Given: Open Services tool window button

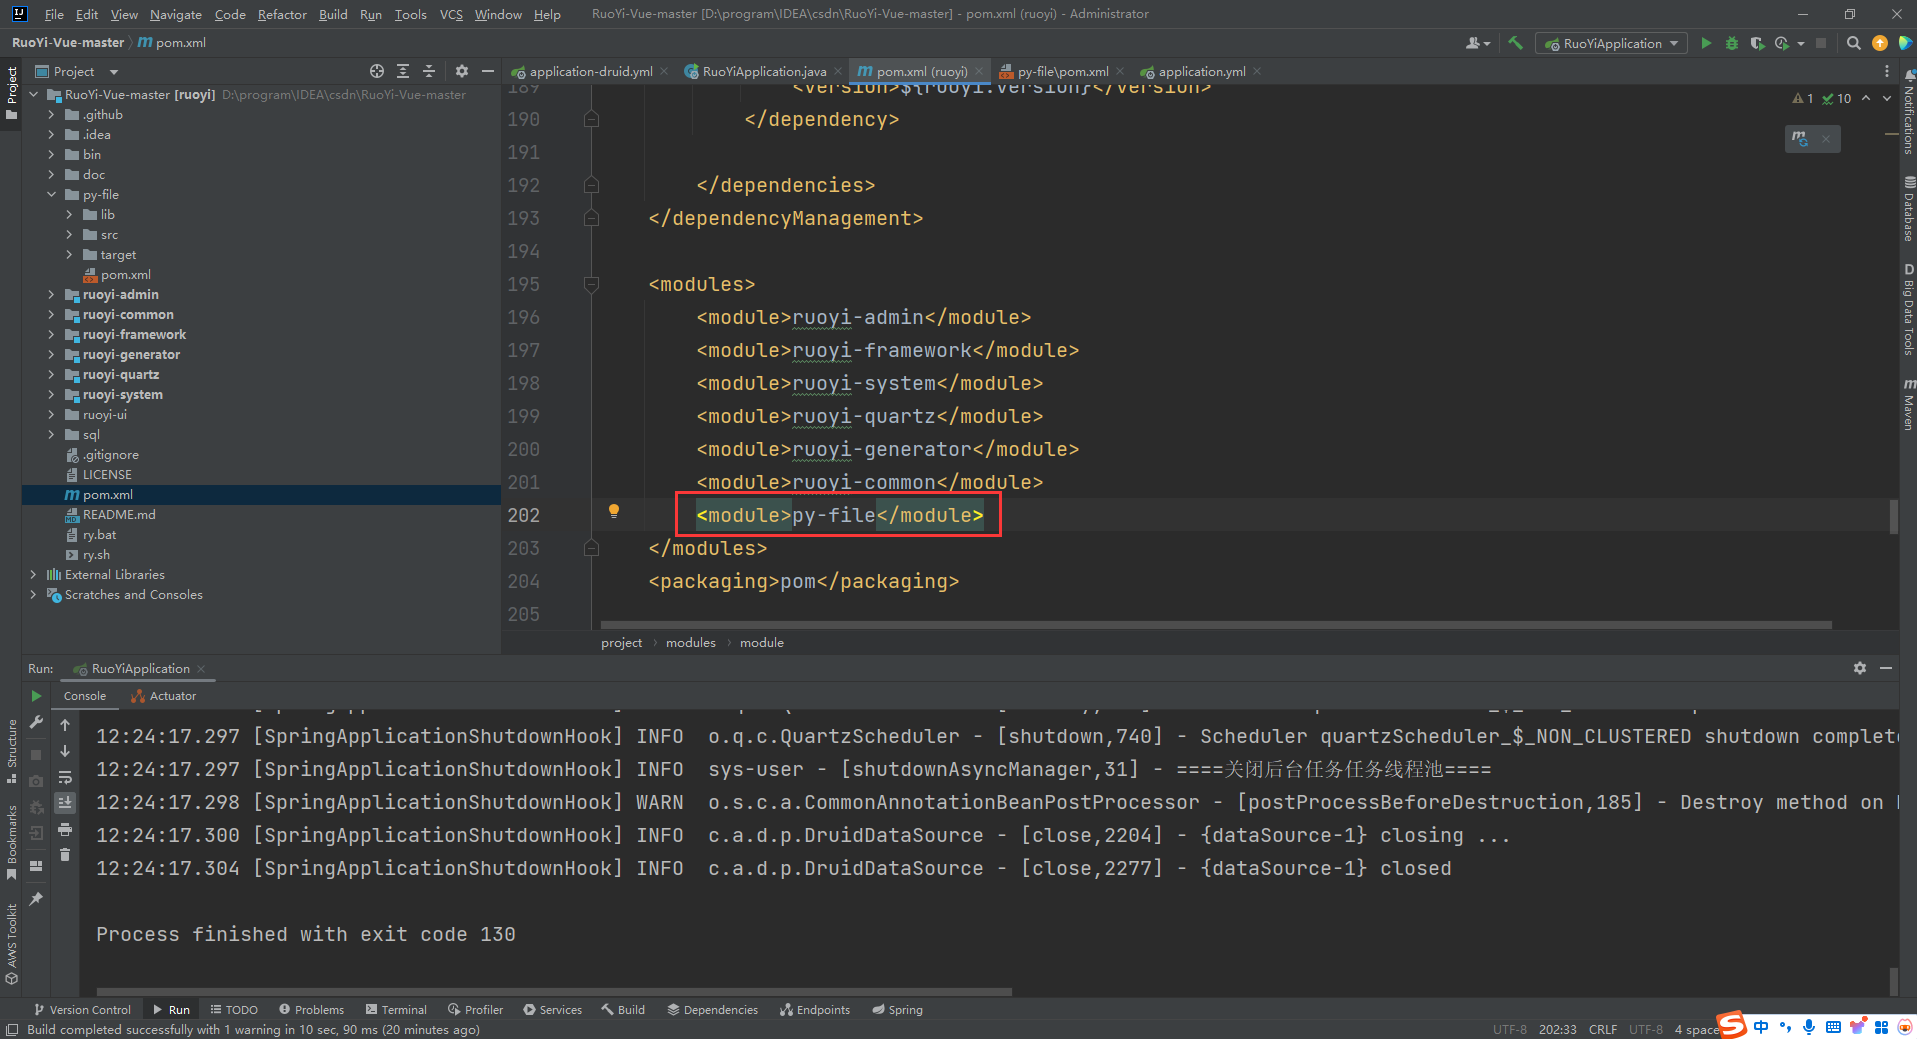Looking at the screenshot, I should pos(552,1010).
